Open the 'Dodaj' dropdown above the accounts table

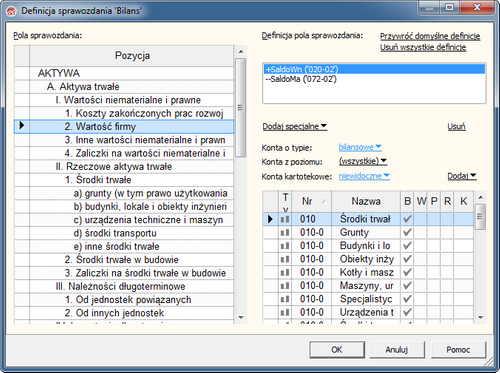coord(462,176)
